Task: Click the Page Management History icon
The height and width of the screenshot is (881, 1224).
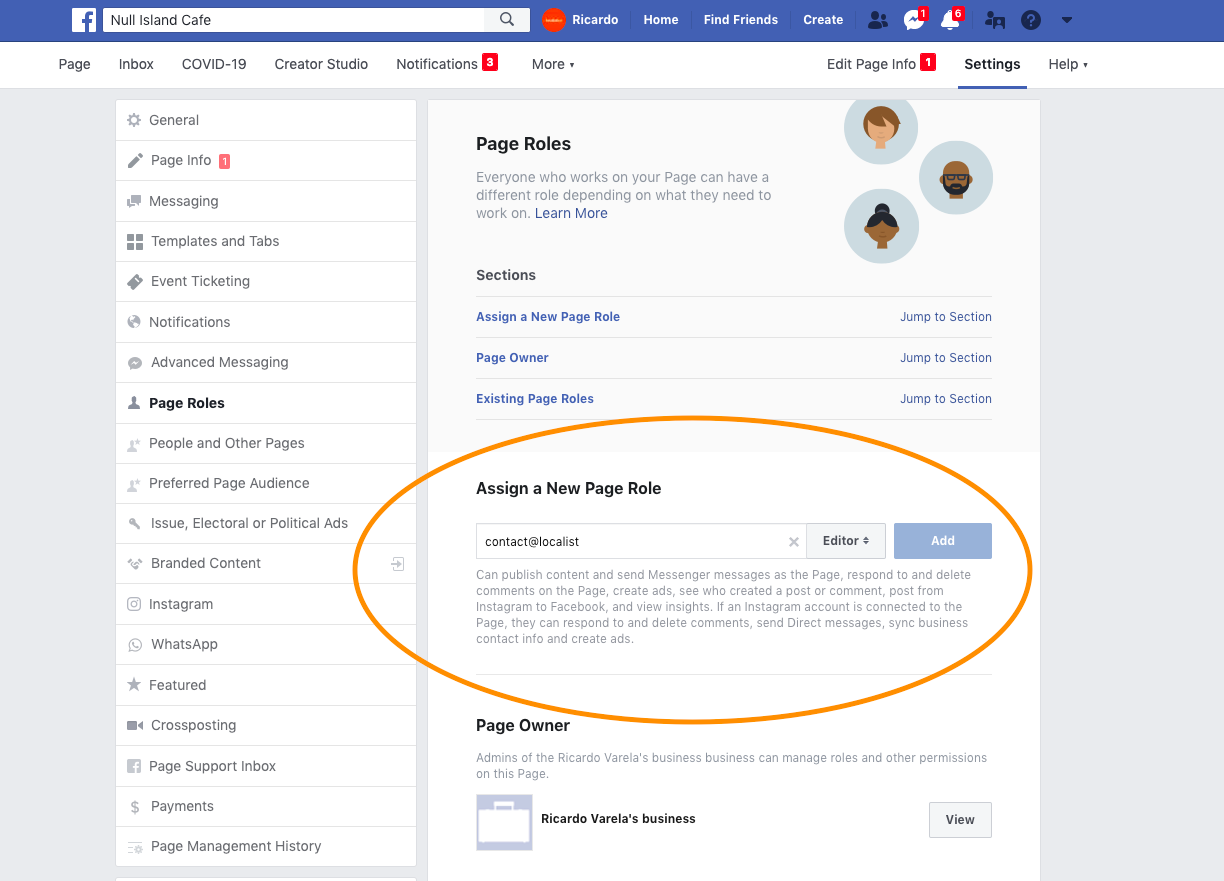Action: (135, 847)
